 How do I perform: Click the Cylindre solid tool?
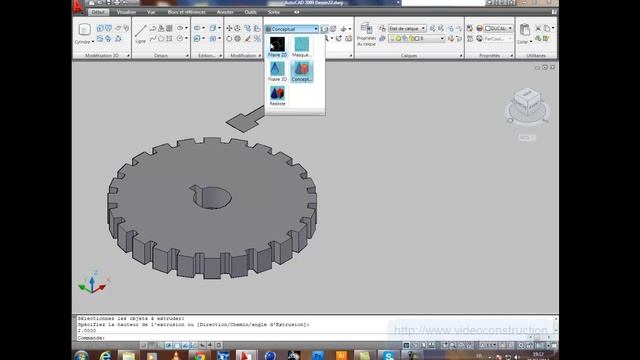point(84,30)
